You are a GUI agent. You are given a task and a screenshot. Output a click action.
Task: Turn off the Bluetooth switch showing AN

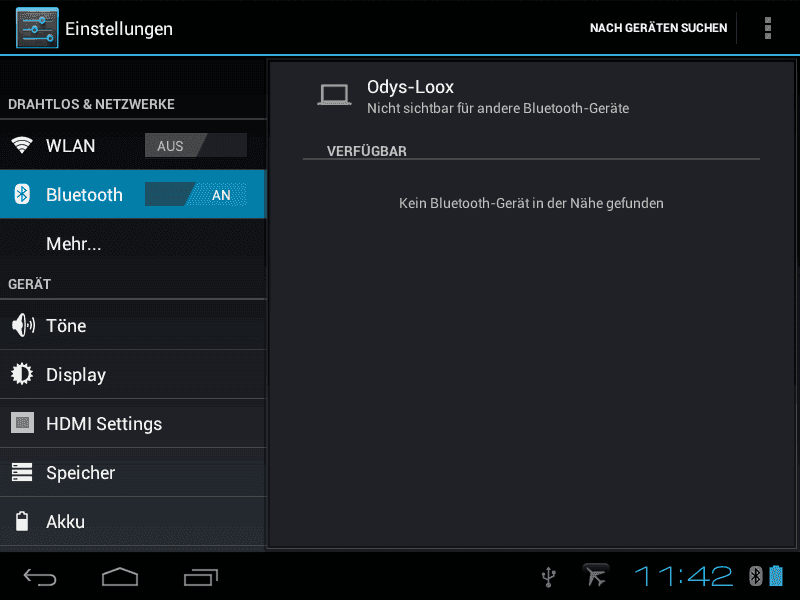(196, 194)
